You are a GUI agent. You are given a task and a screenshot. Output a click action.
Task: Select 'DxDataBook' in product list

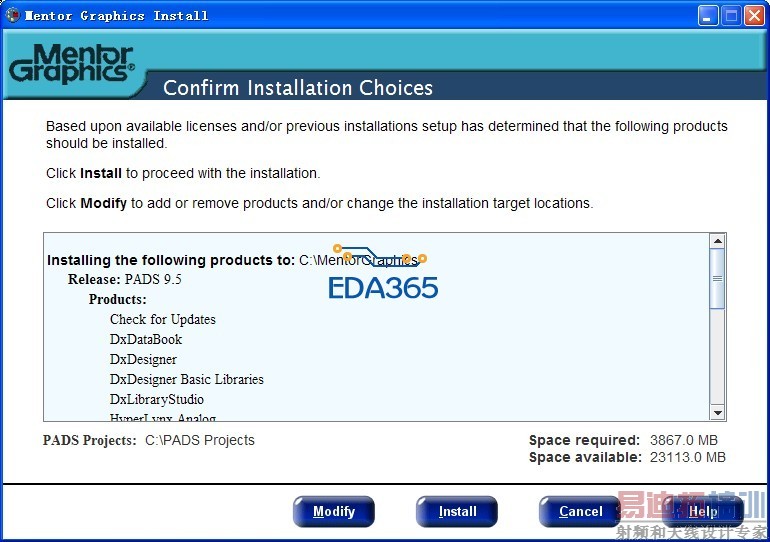(x=146, y=339)
